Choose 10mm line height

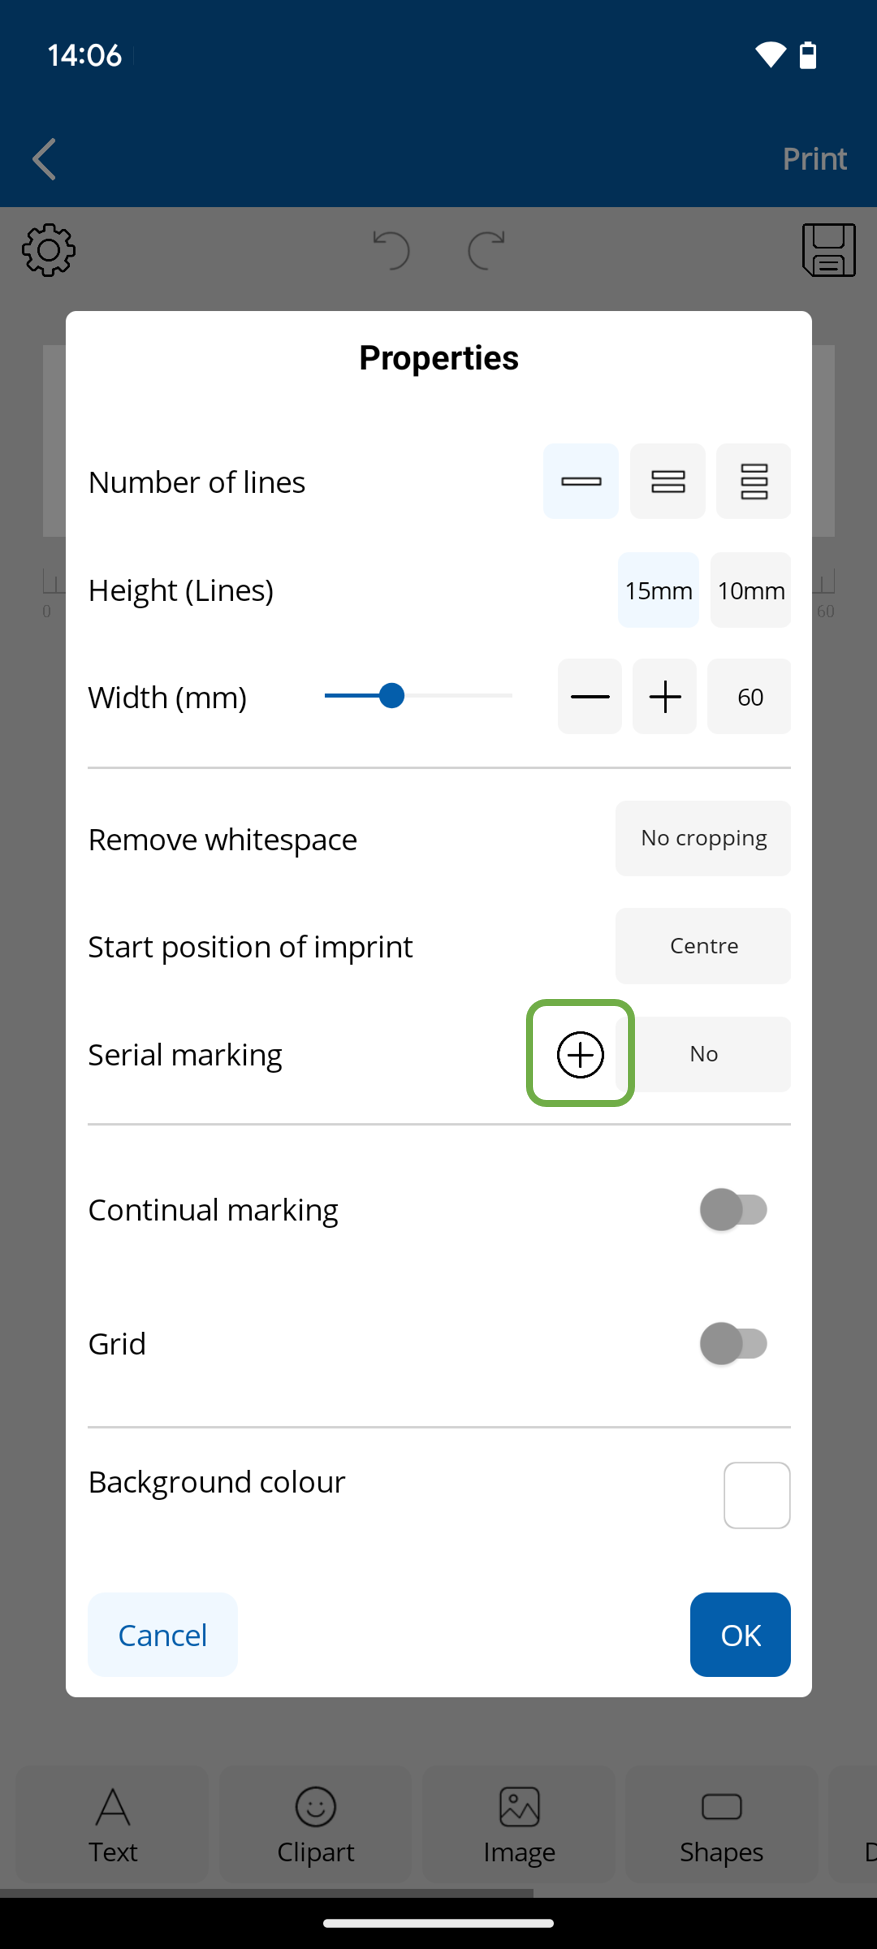pos(750,590)
